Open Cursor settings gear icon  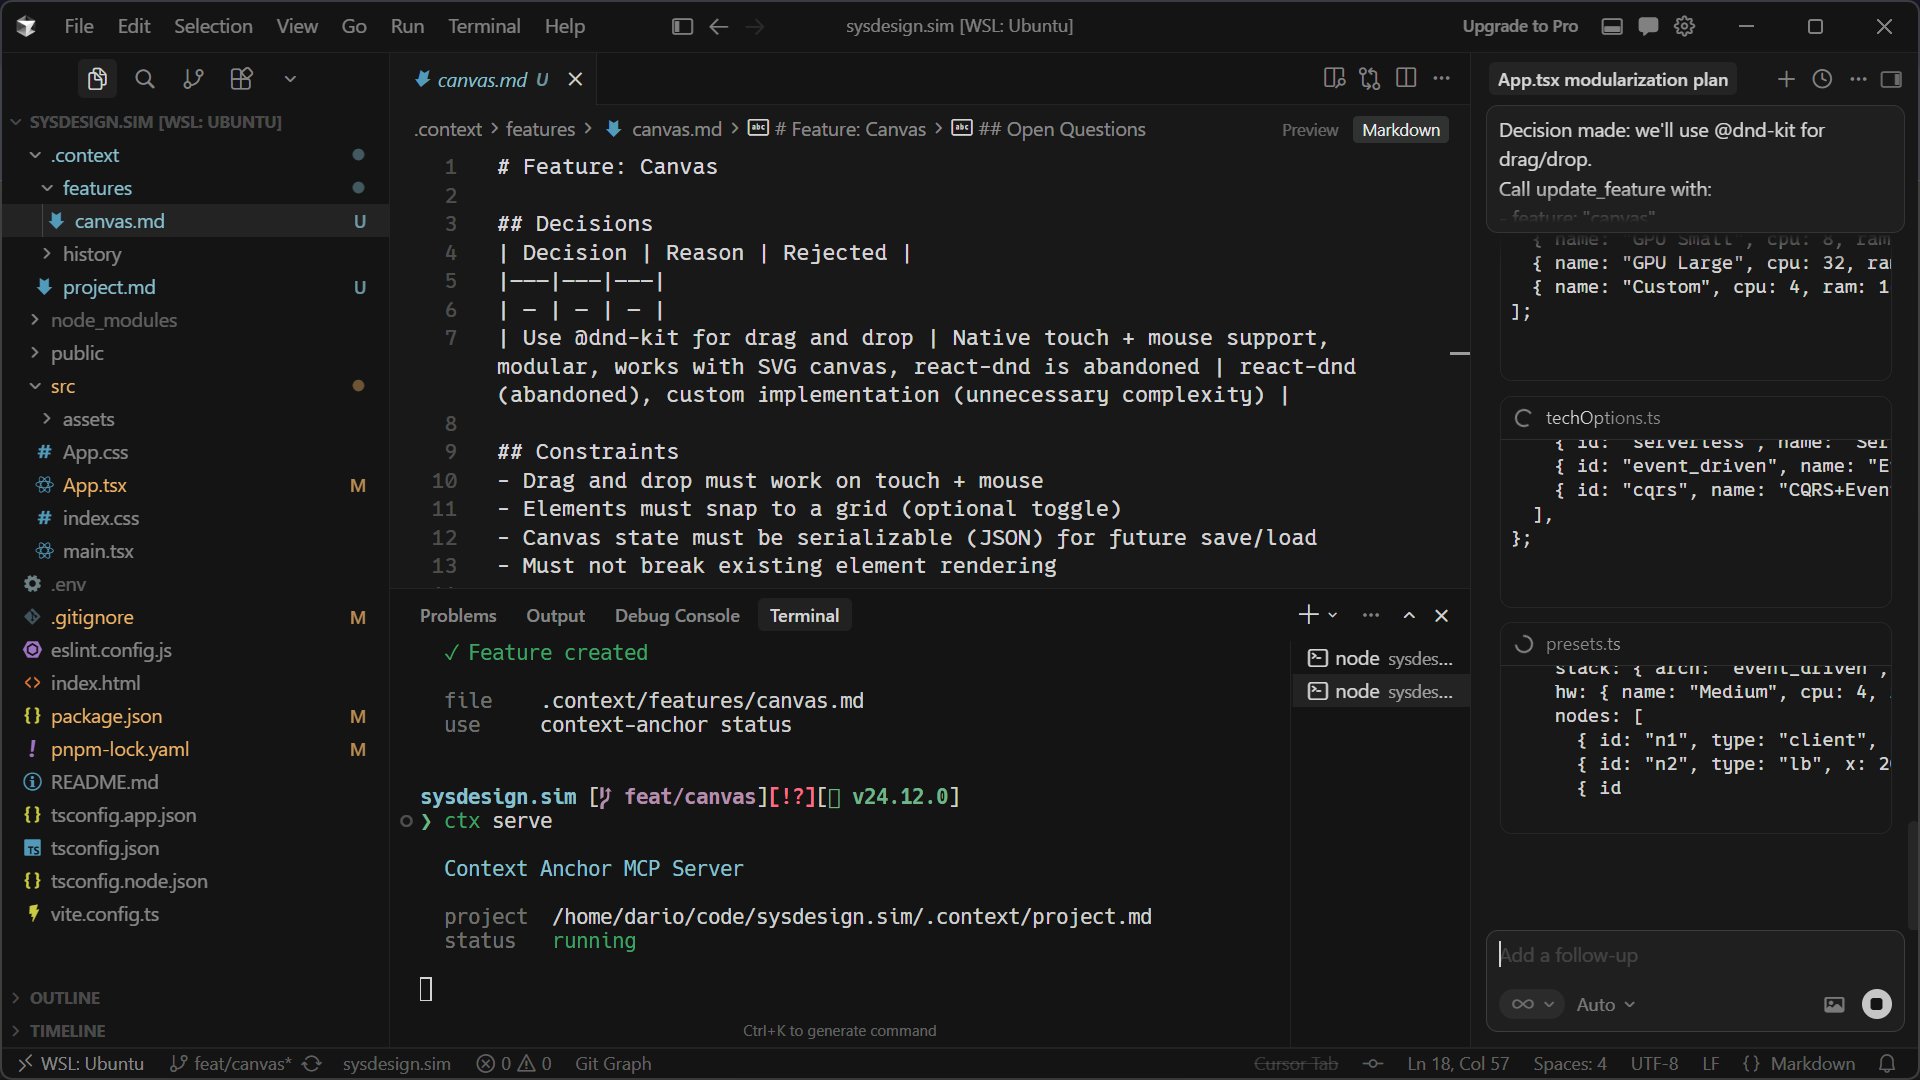(1685, 26)
